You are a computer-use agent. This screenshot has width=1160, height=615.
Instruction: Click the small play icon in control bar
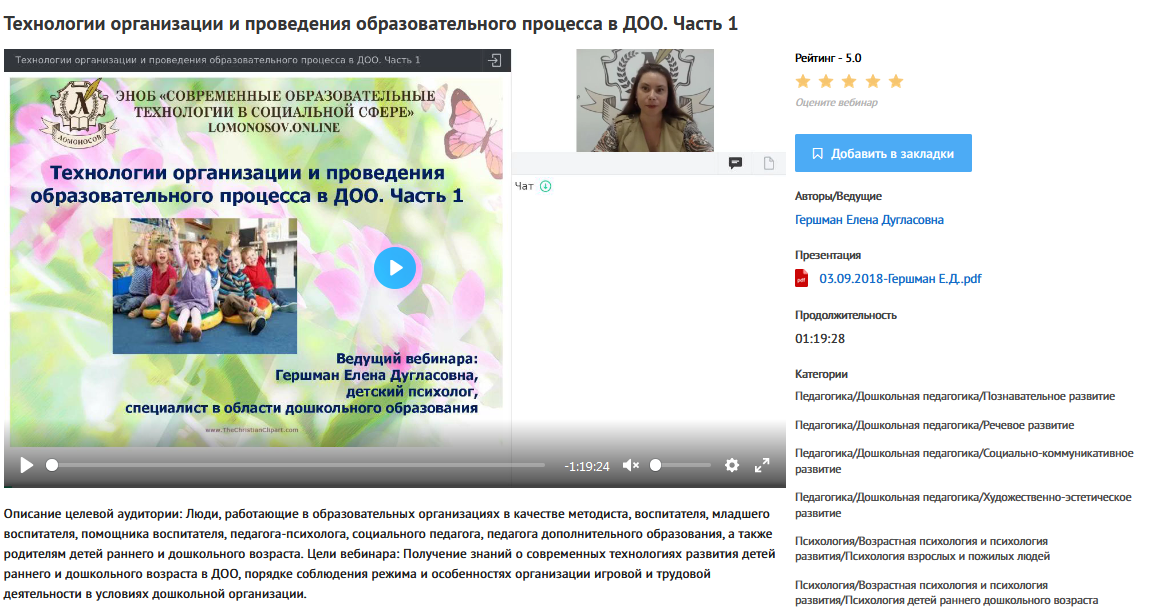pos(27,465)
